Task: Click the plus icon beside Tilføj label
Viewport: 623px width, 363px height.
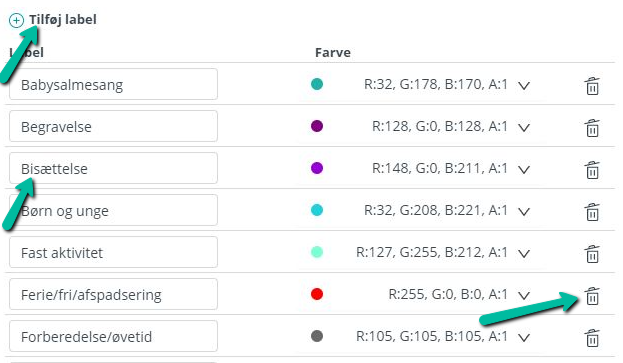Action: (16, 20)
